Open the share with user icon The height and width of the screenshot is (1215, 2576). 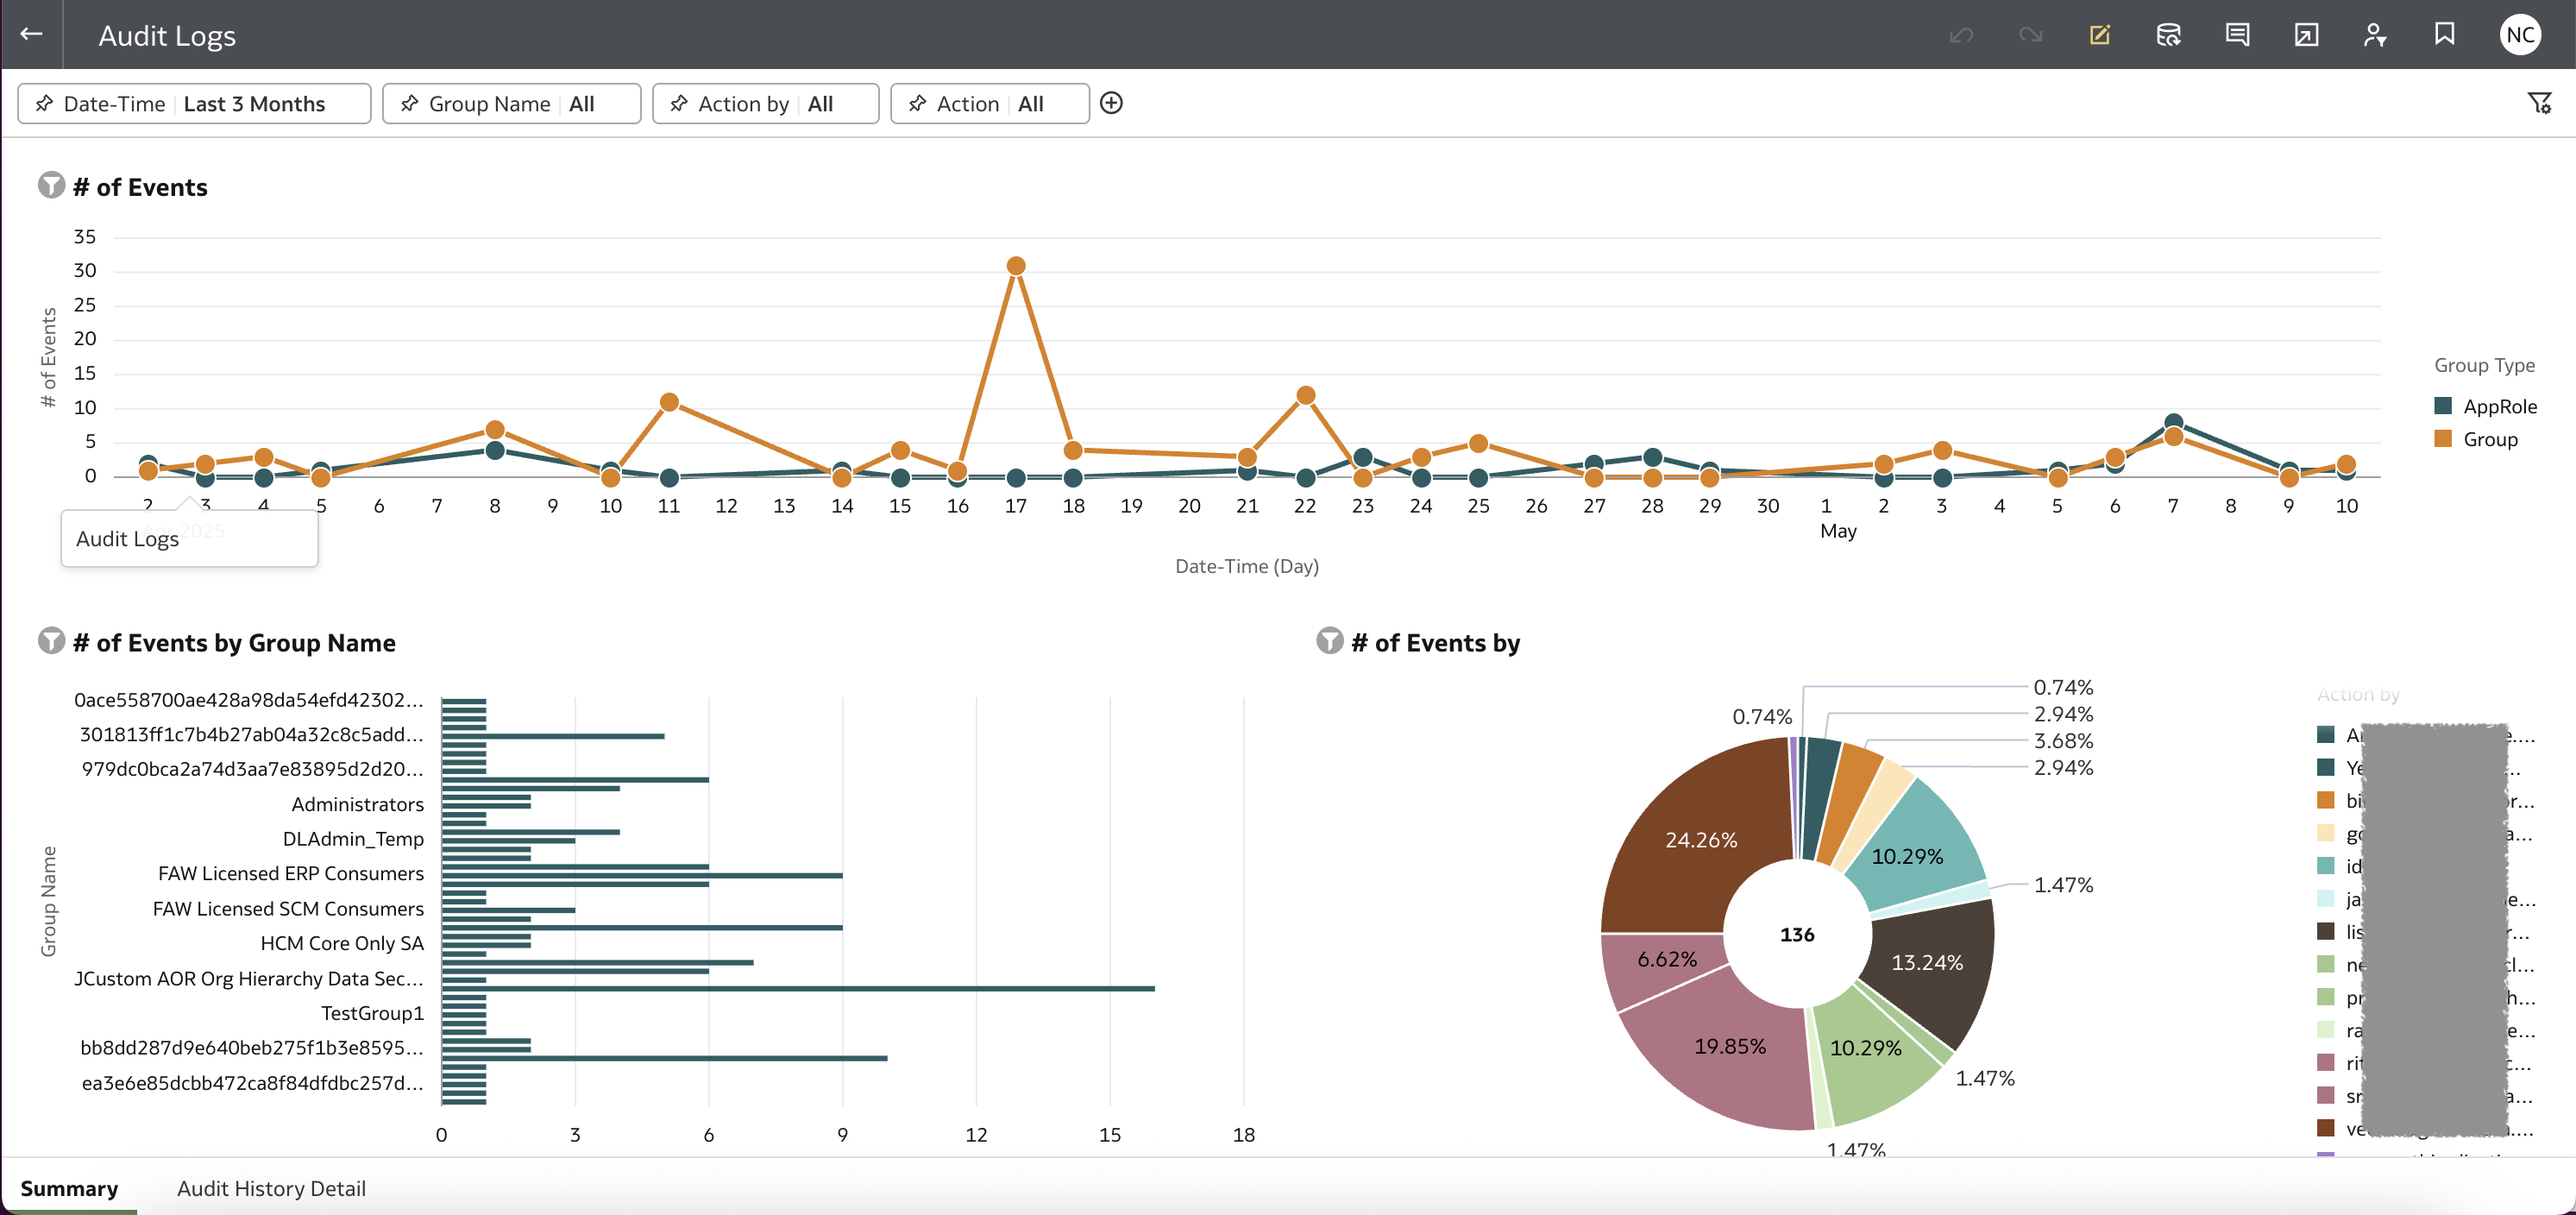tap(2375, 34)
